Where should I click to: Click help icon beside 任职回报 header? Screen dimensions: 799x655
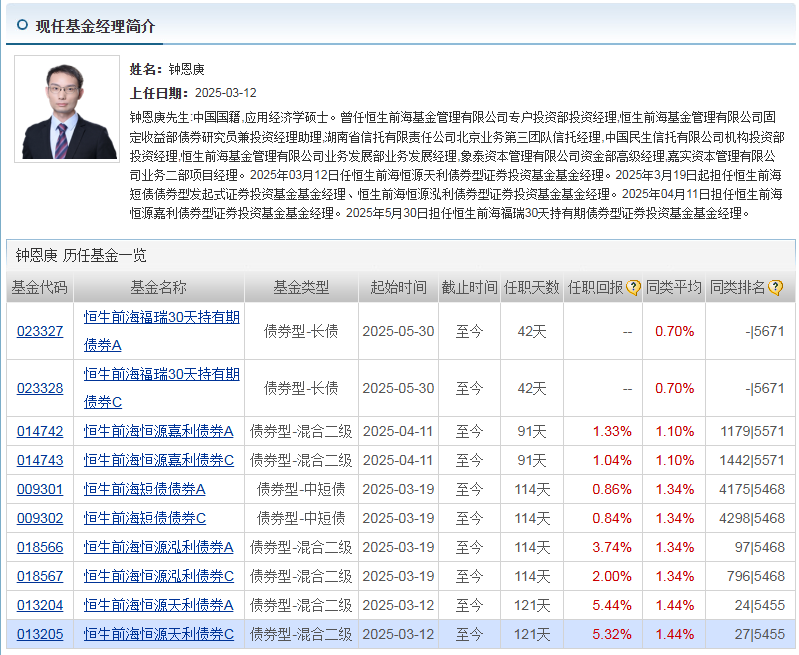click(x=633, y=287)
